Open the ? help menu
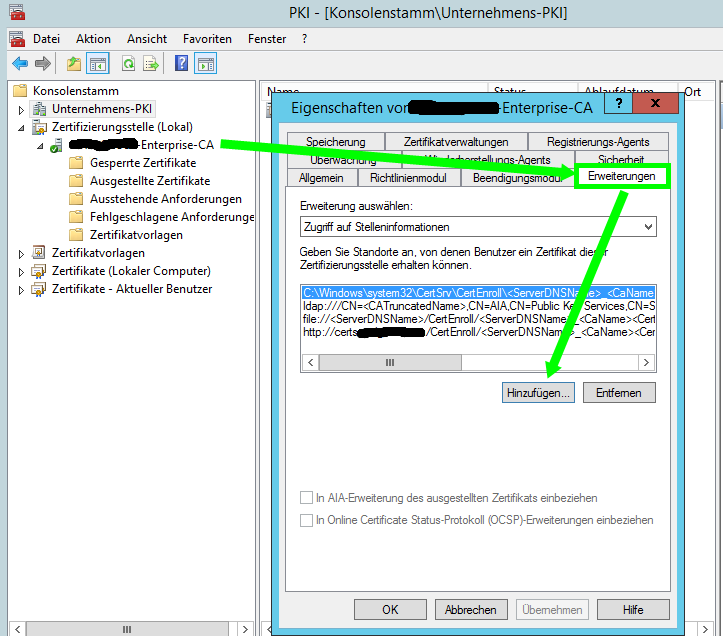 [x=304, y=39]
